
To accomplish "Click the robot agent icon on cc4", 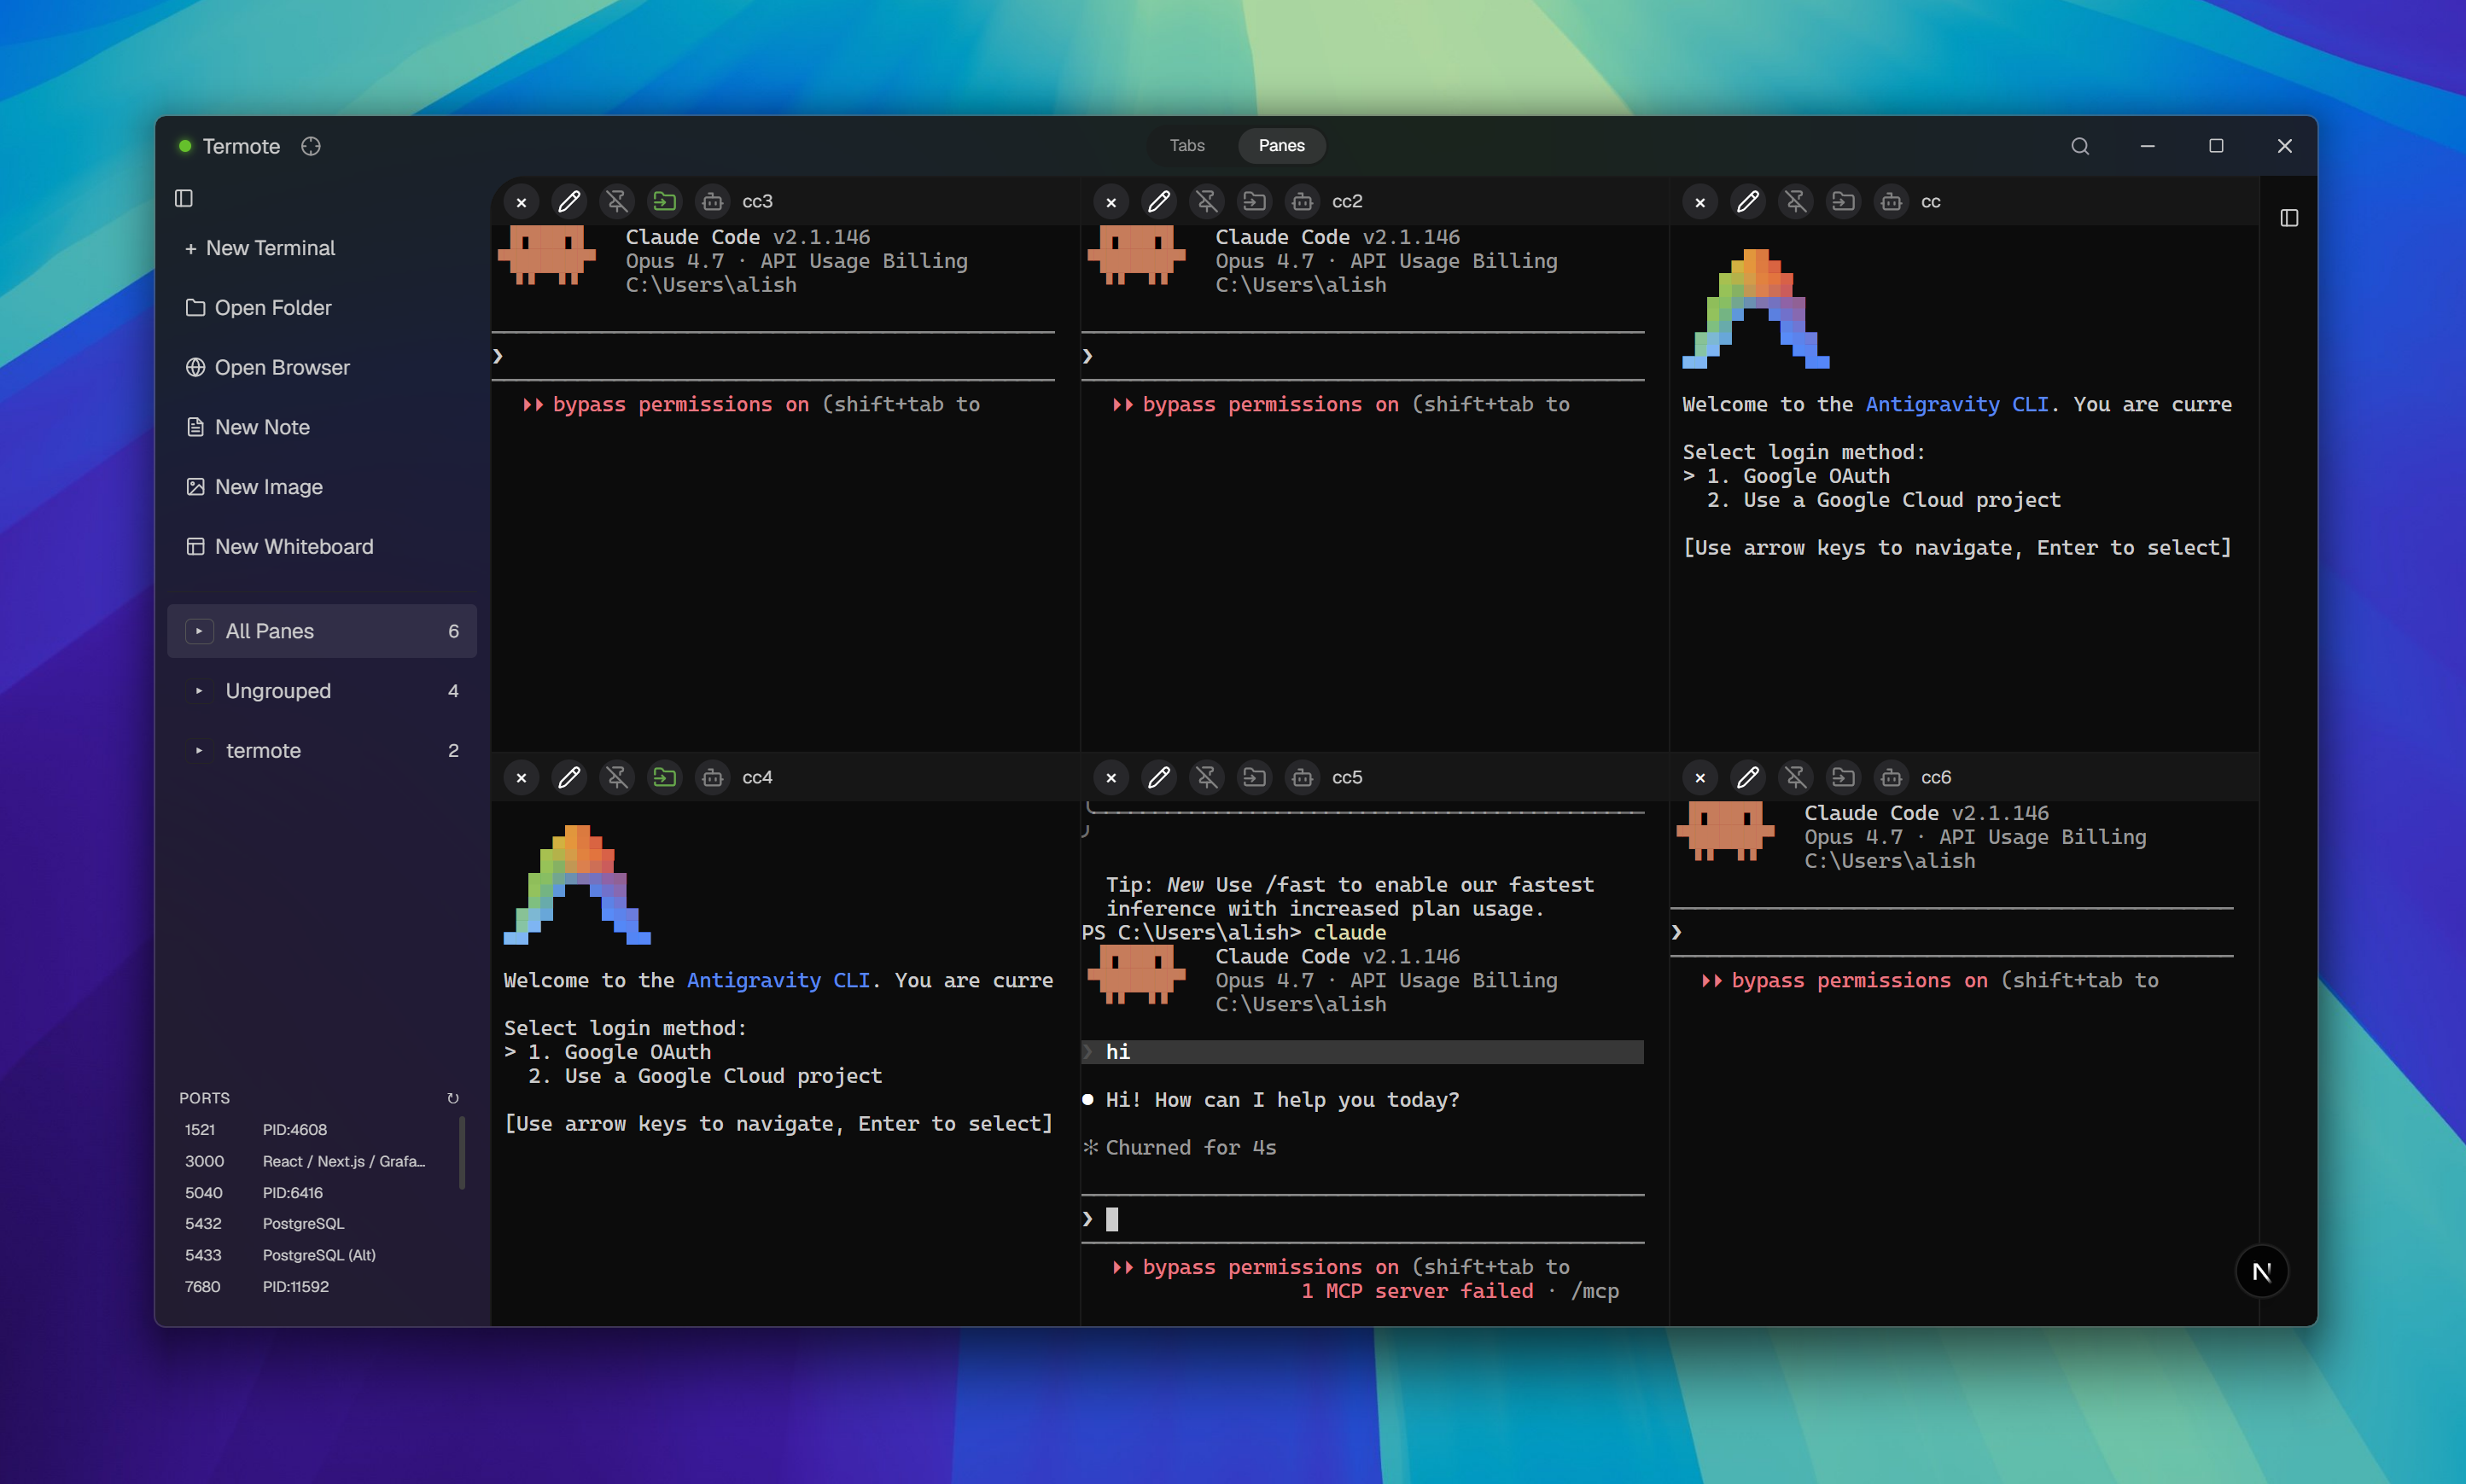I will pyautogui.click(x=713, y=777).
